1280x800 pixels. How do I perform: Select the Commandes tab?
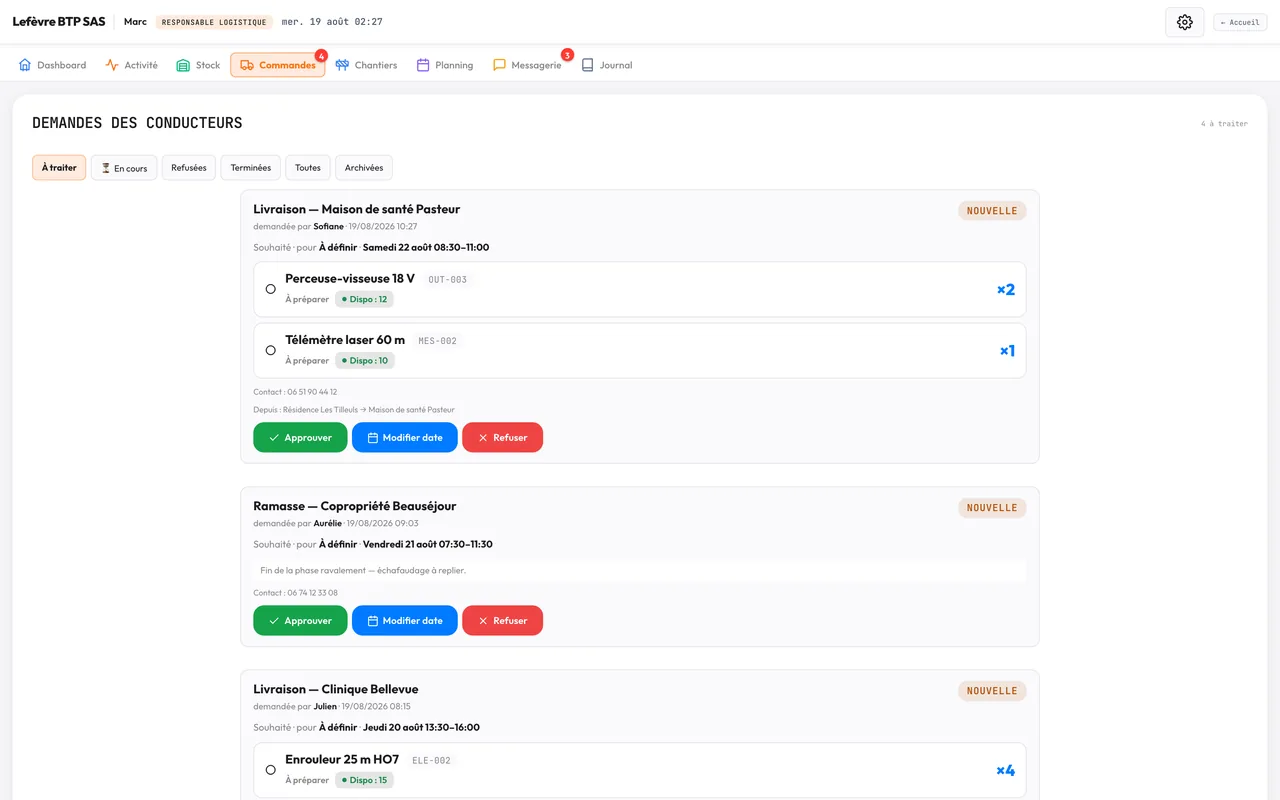coord(278,65)
